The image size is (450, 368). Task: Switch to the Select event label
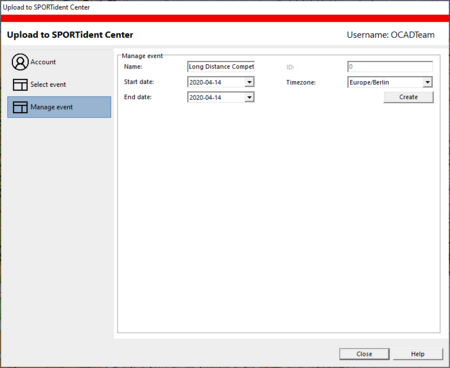[x=48, y=85]
